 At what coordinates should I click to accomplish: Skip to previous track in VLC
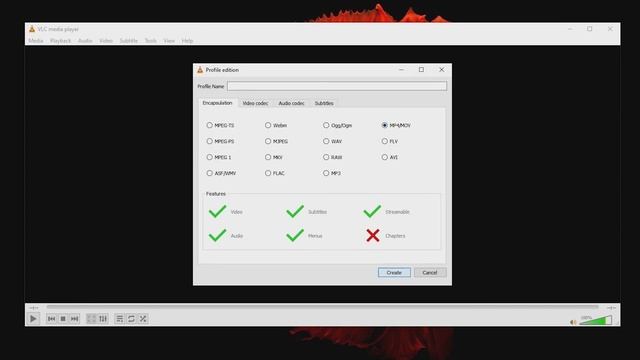[51, 318]
